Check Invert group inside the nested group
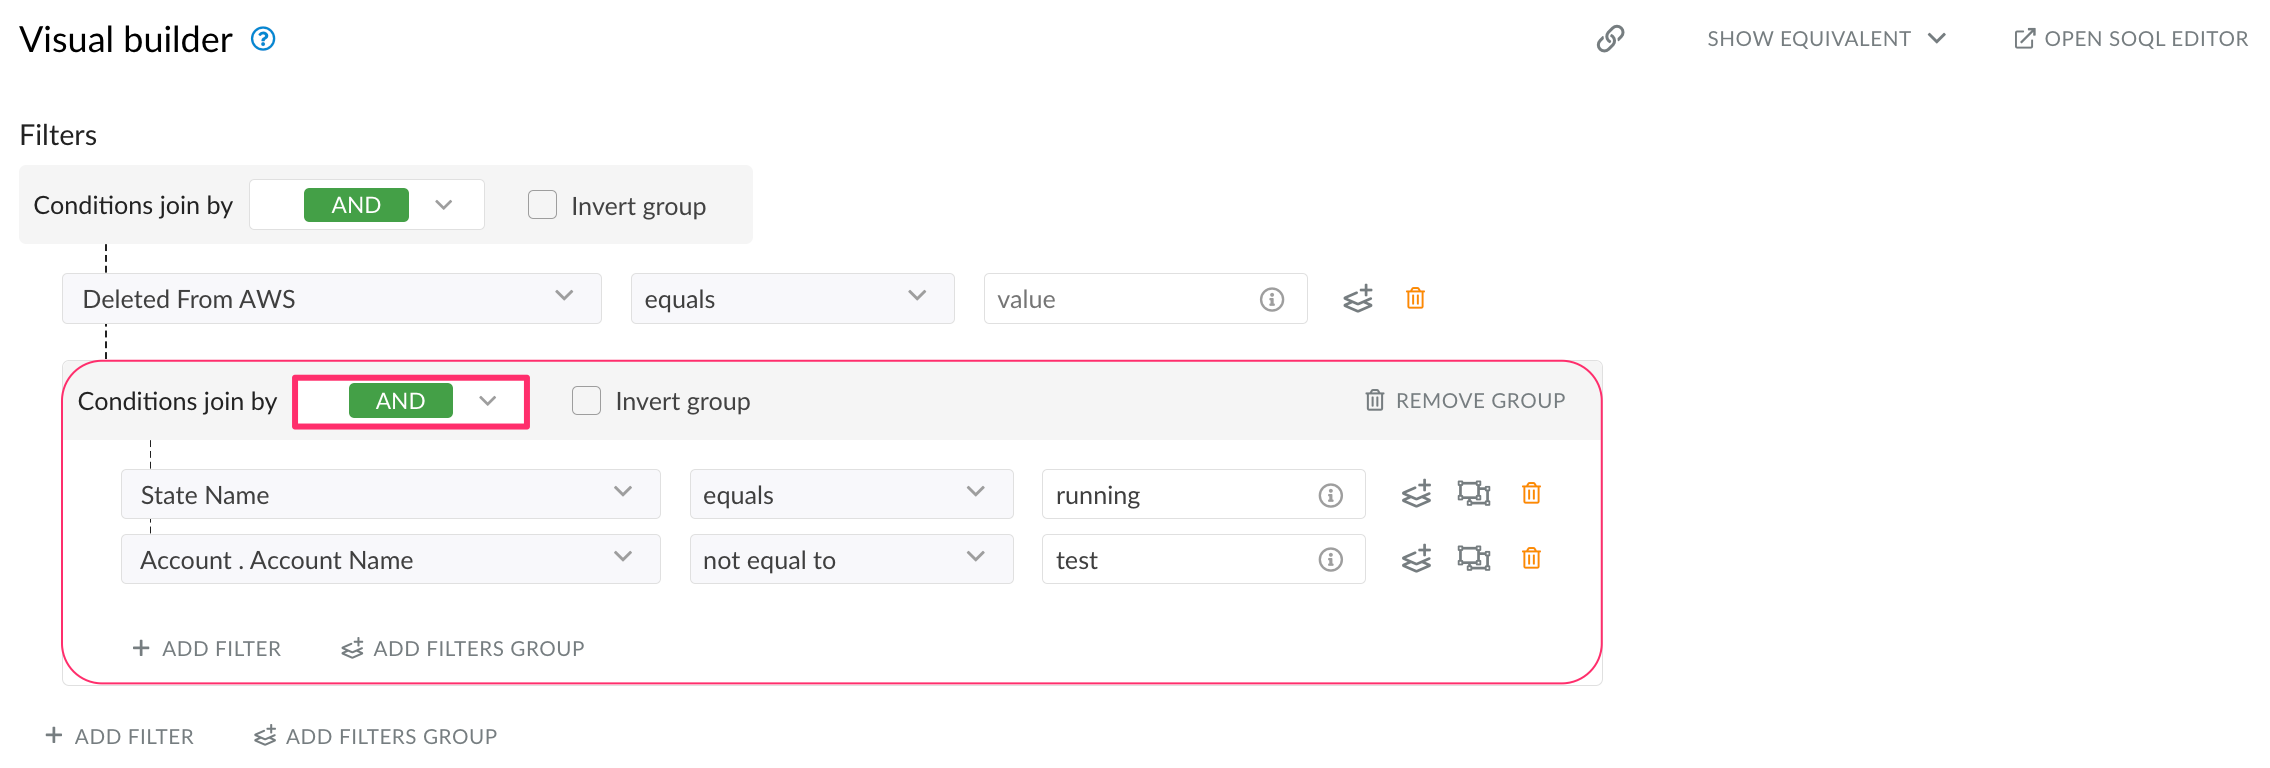Image resolution: width=2270 pixels, height=768 pixels. pyautogui.click(x=585, y=400)
